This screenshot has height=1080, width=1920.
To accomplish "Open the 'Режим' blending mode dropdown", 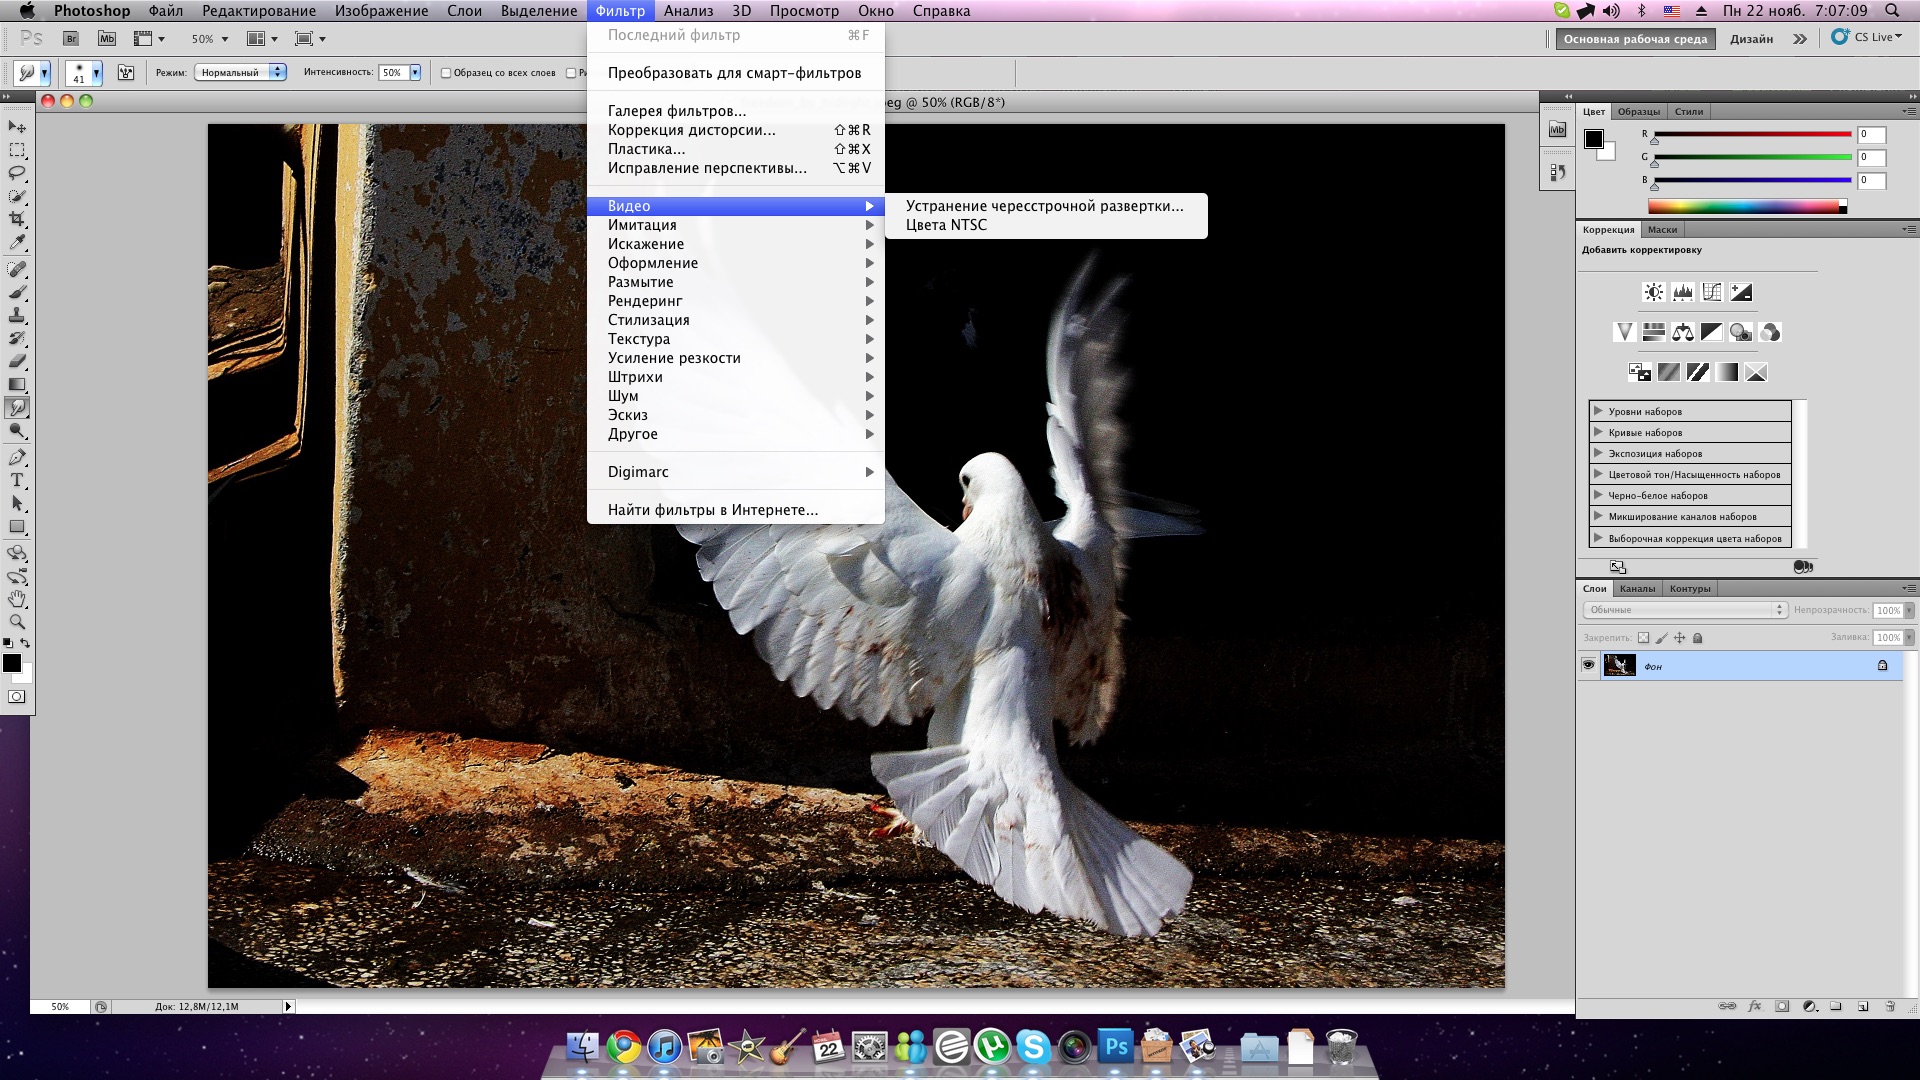I will click(240, 72).
